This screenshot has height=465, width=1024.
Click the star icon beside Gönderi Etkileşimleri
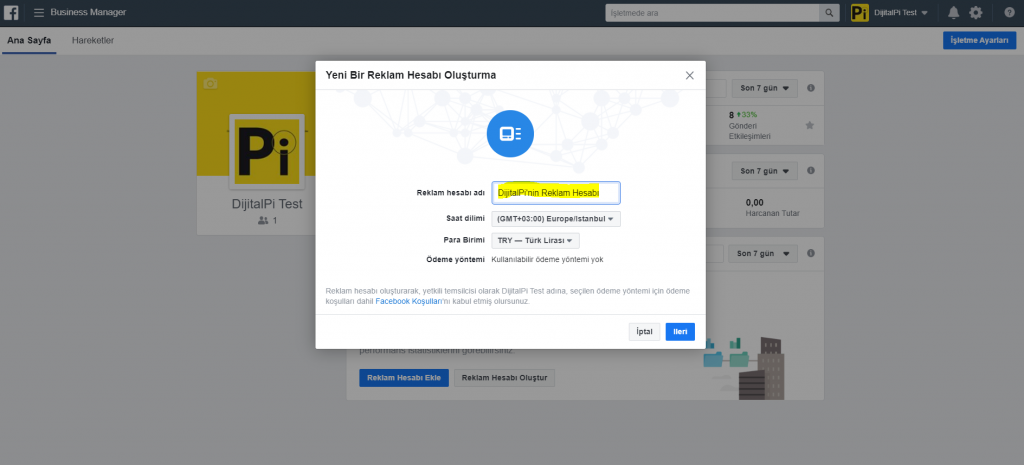pyautogui.click(x=810, y=125)
